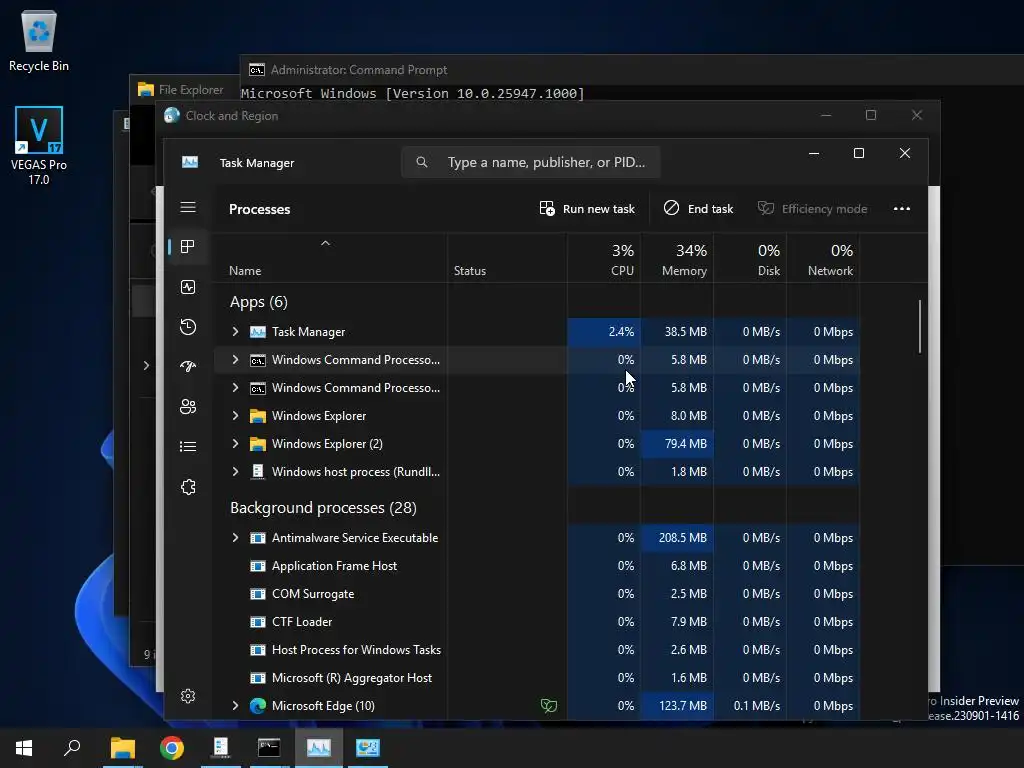Sort by Network column header
The height and width of the screenshot is (768, 1024).
pos(823,259)
